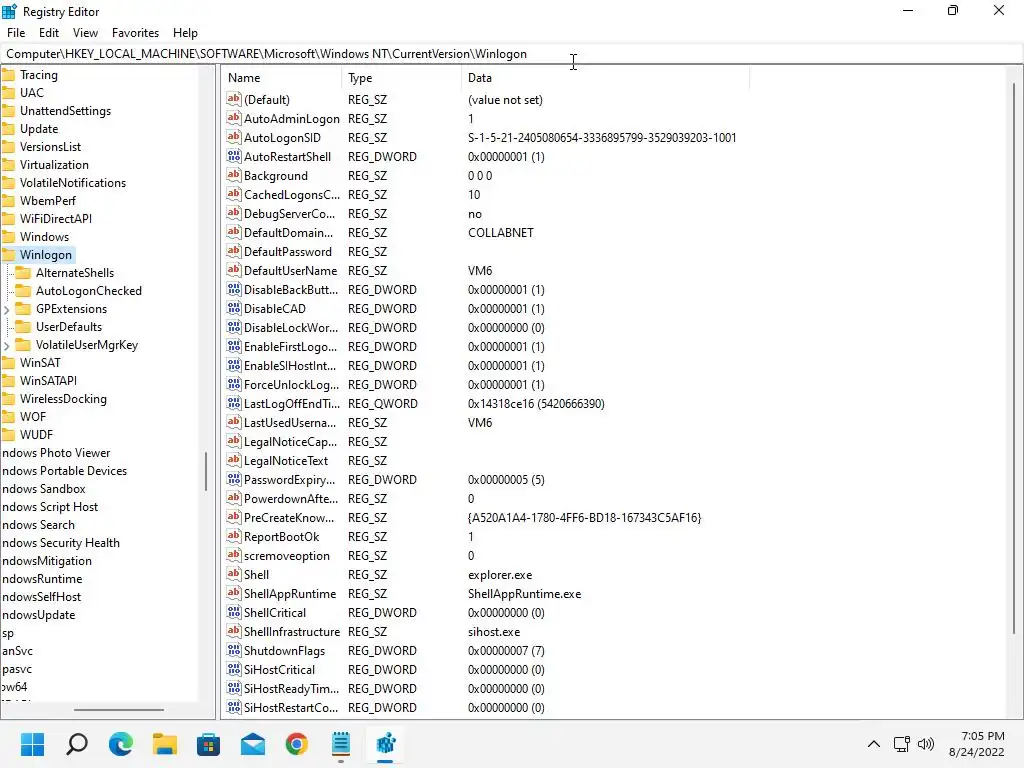The height and width of the screenshot is (768, 1024).
Task: Click the string icon for ReportBootOk
Action: (x=234, y=537)
